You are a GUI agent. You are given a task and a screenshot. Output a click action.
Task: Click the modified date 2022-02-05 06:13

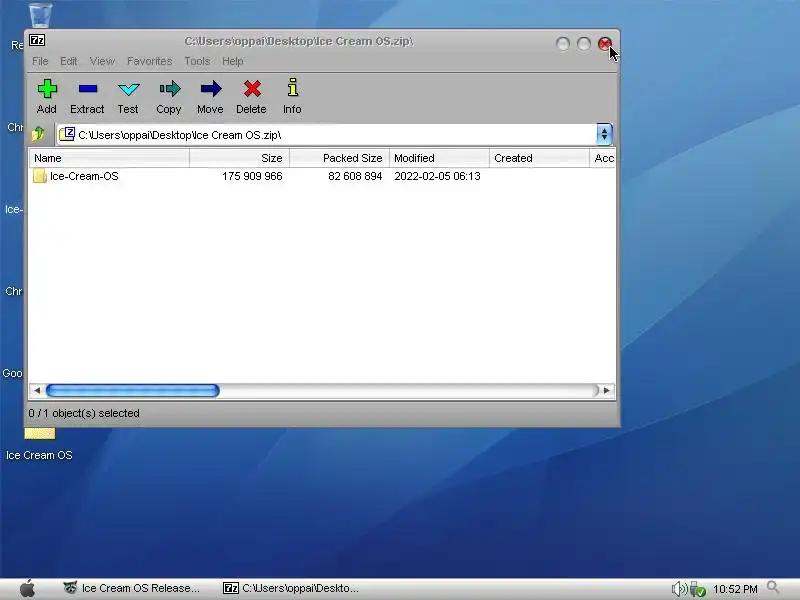point(437,176)
